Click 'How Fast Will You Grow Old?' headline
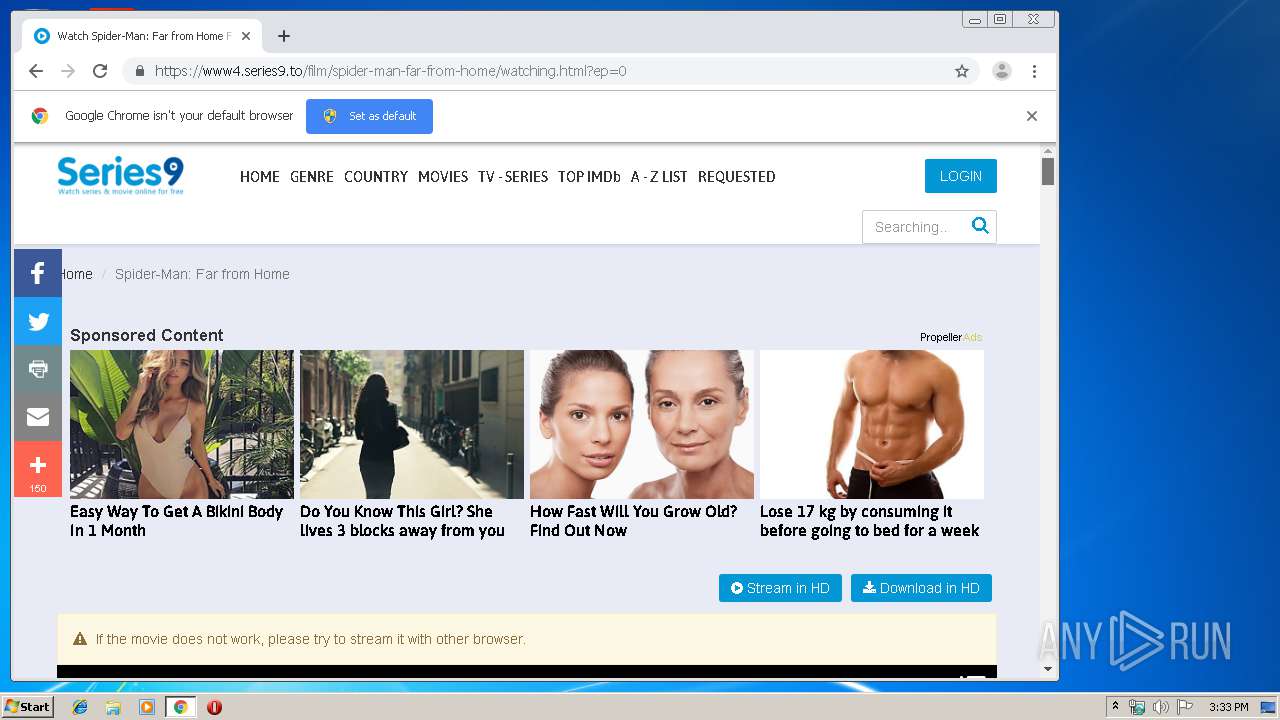The width and height of the screenshot is (1280, 720). click(634, 521)
